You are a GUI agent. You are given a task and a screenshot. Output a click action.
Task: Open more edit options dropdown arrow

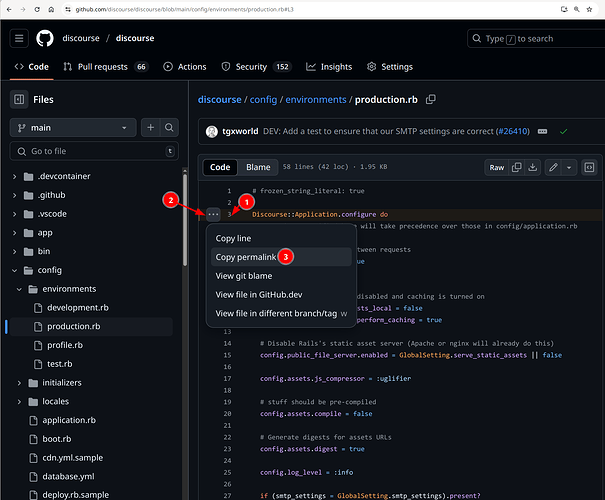pyautogui.click(x=569, y=167)
